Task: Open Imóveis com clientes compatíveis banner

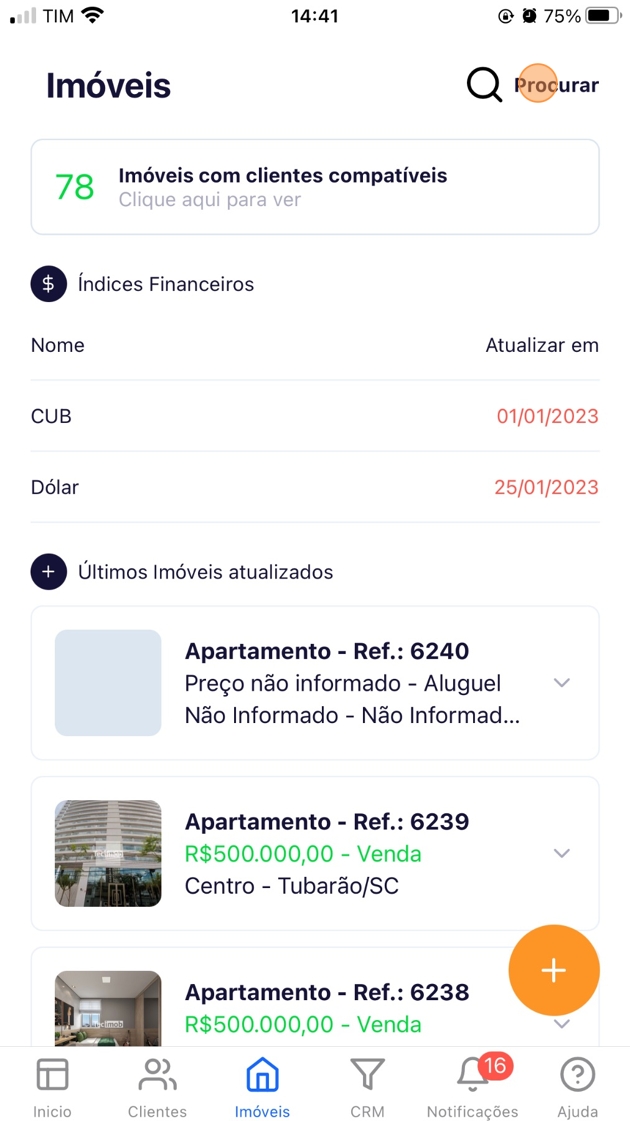Action: coord(315,187)
